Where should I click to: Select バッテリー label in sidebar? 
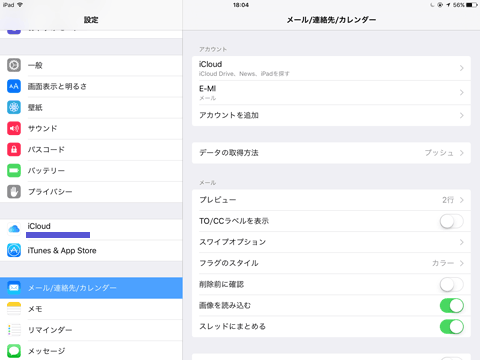[x=46, y=170]
